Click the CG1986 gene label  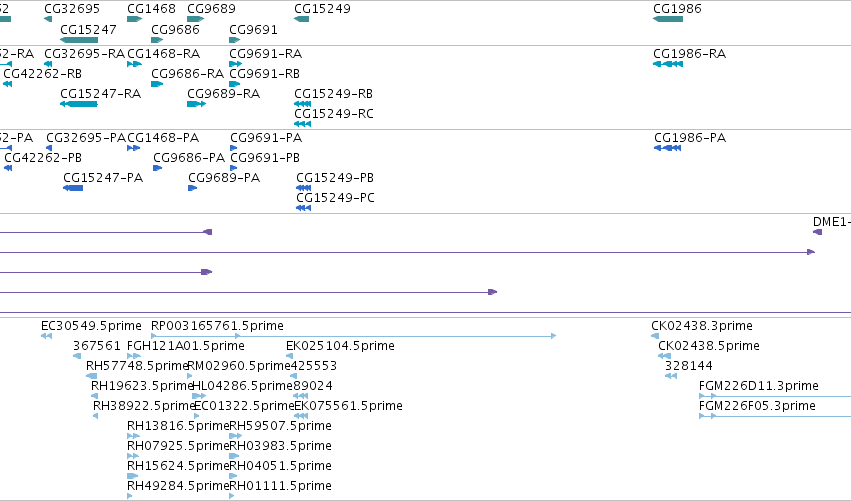(x=677, y=9)
